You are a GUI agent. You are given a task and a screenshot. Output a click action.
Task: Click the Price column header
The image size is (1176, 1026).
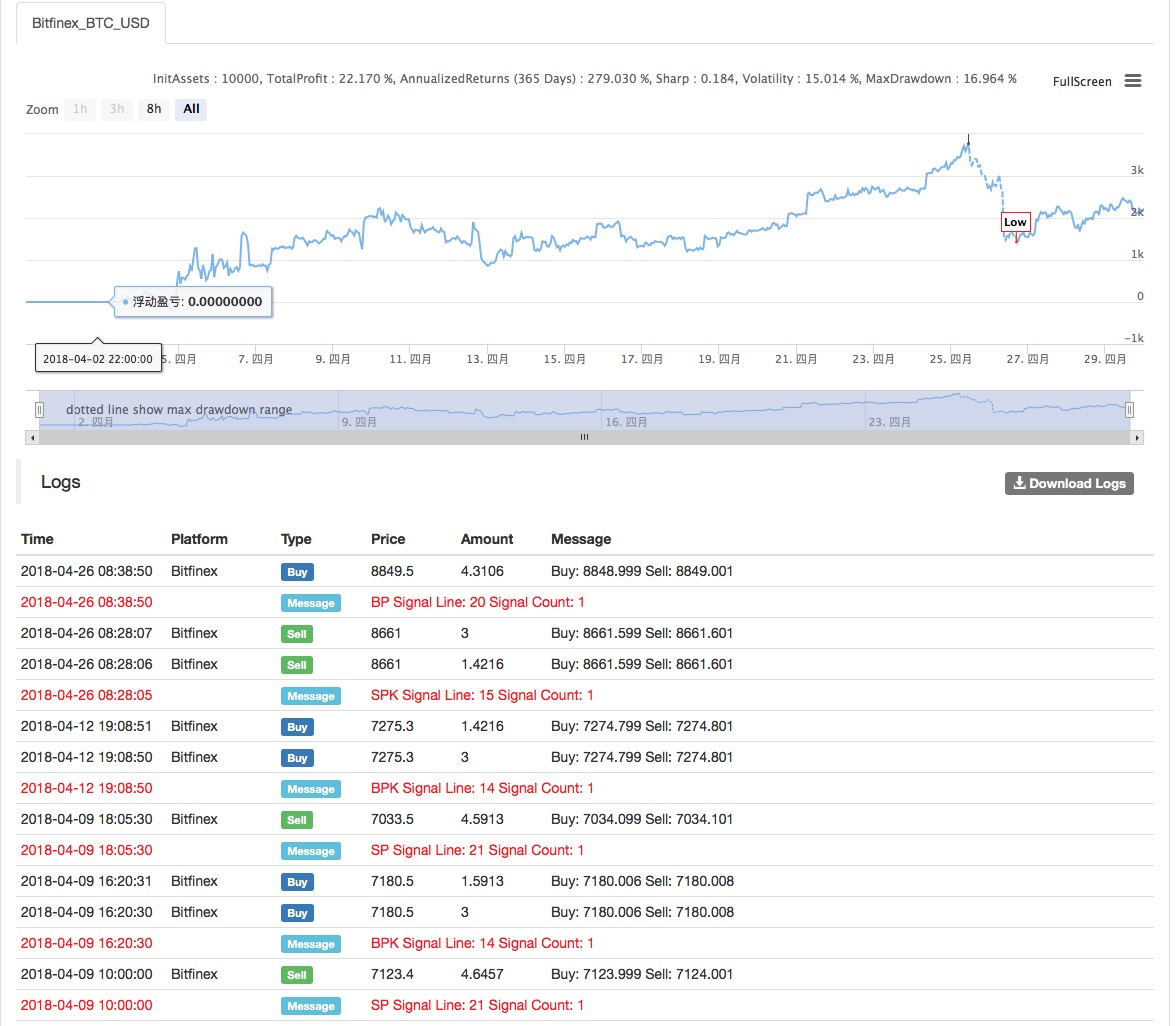pyautogui.click(x=388, y=539)
